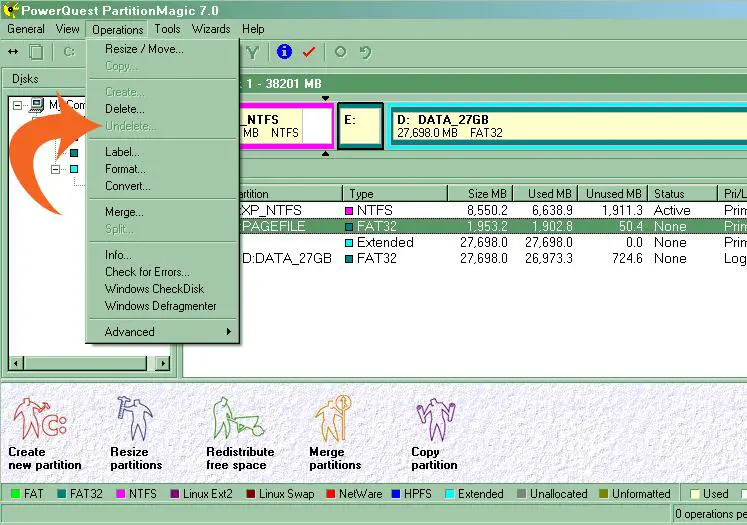Click the magenta NTFS swatch in XP_NTFS row

(349, 211)
